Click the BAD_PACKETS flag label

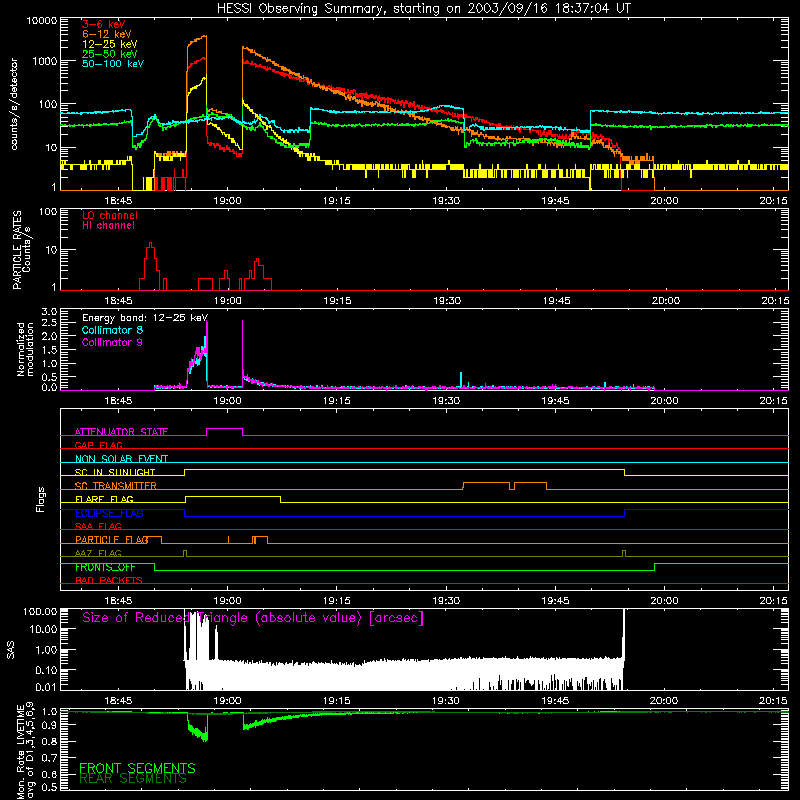[x=109, y=580]
